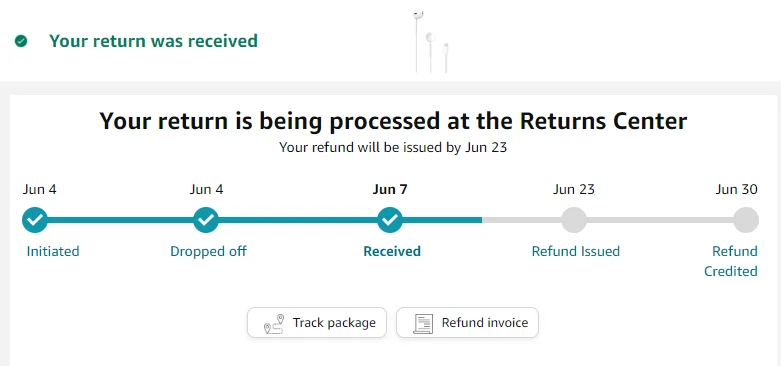This screenshot has width=781, height=366.
Task: Click the map route icon on Track package
Action: 273,324
